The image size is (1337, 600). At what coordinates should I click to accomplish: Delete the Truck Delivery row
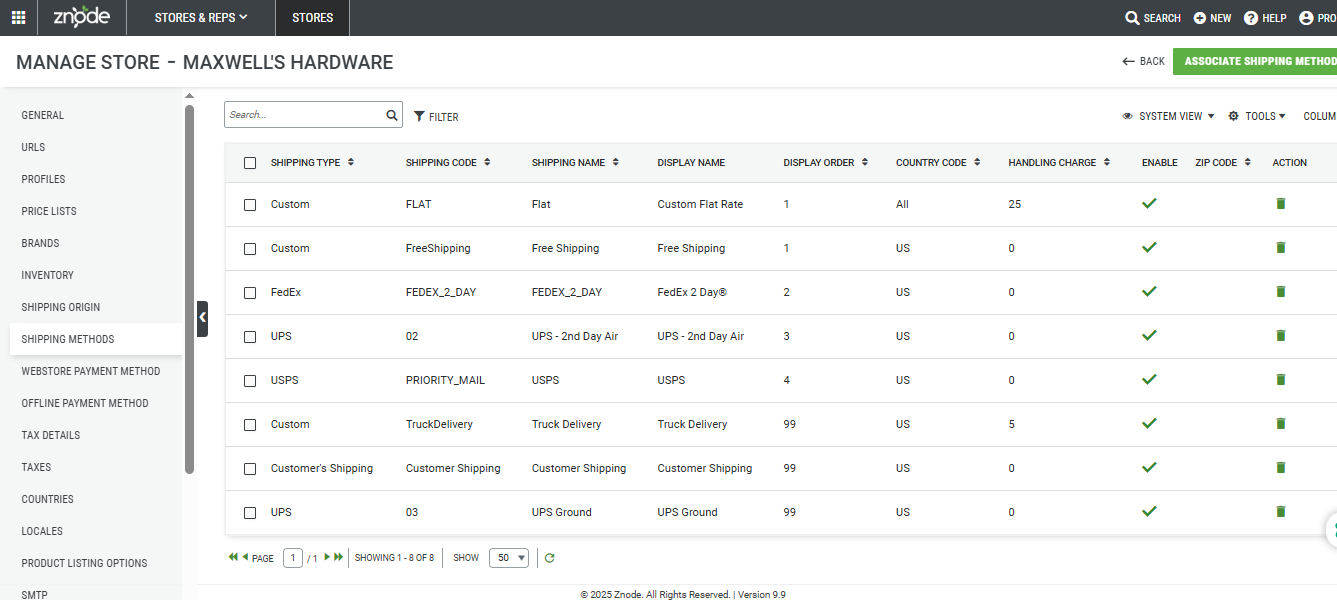(x=1281, y=424)
